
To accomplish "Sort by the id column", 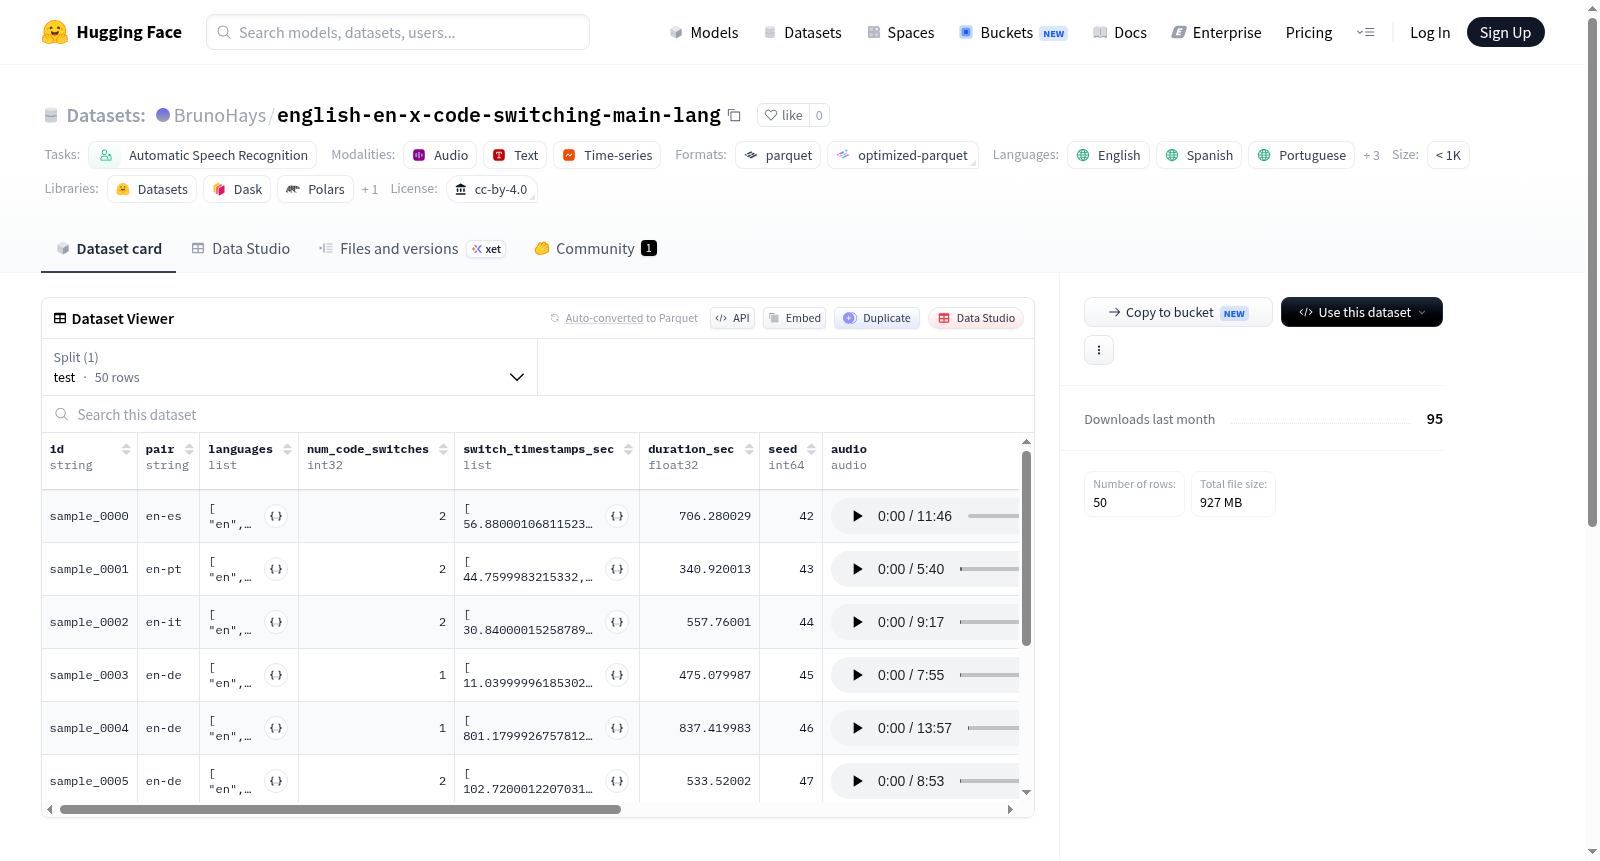I will (126, 449).
